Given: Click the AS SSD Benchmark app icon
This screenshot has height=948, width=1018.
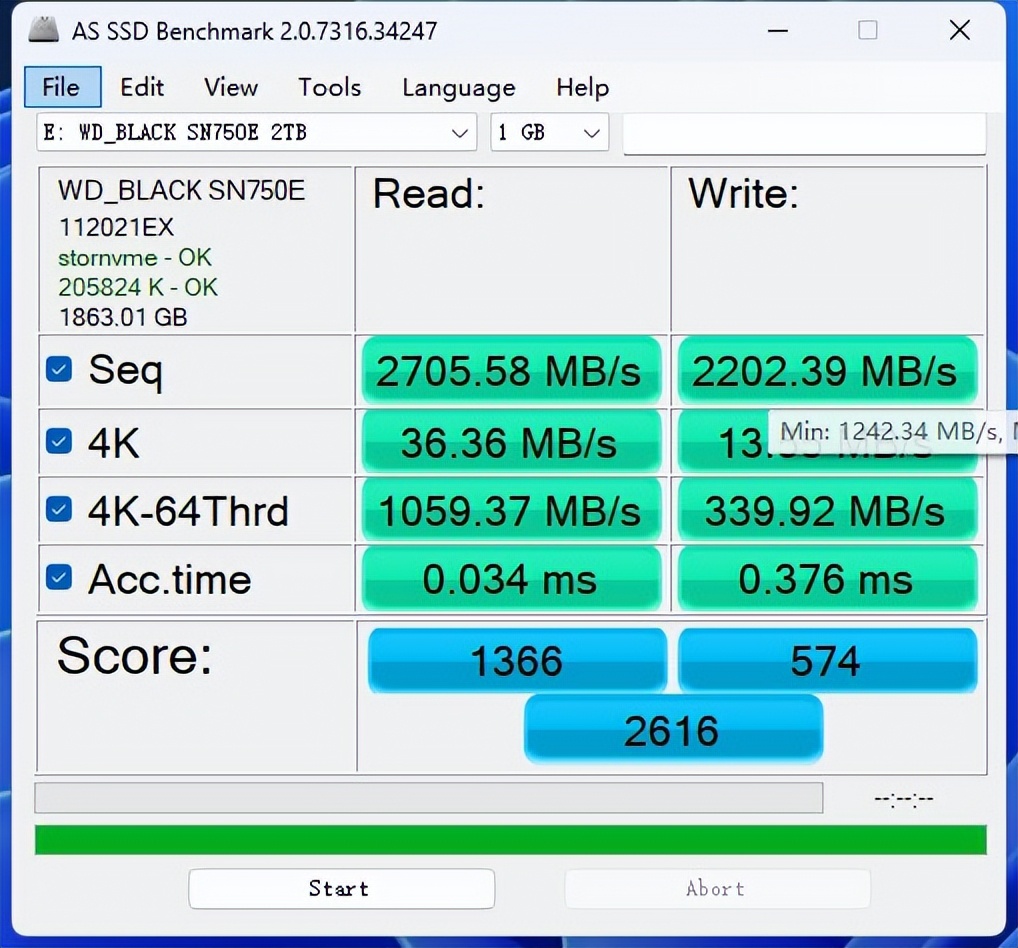Looking at the screenshot, I should coord(43,30).
